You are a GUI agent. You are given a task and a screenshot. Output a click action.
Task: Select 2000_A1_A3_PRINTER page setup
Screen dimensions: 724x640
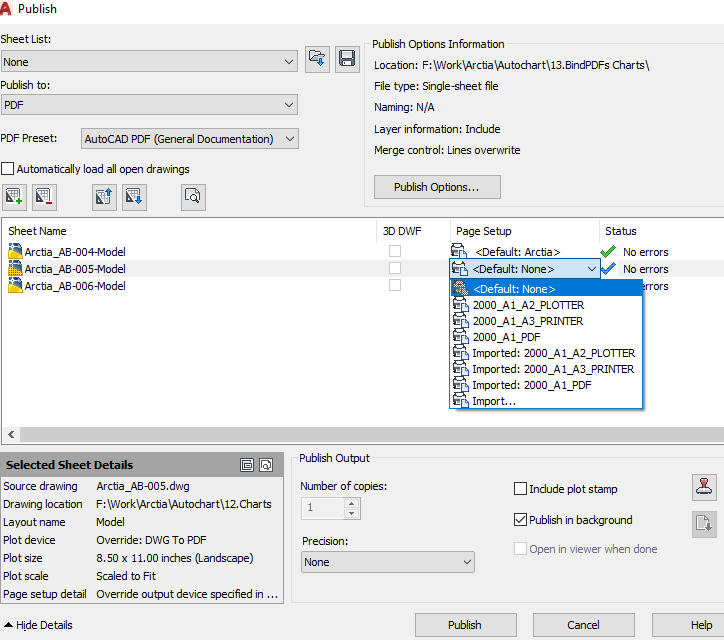546,321
